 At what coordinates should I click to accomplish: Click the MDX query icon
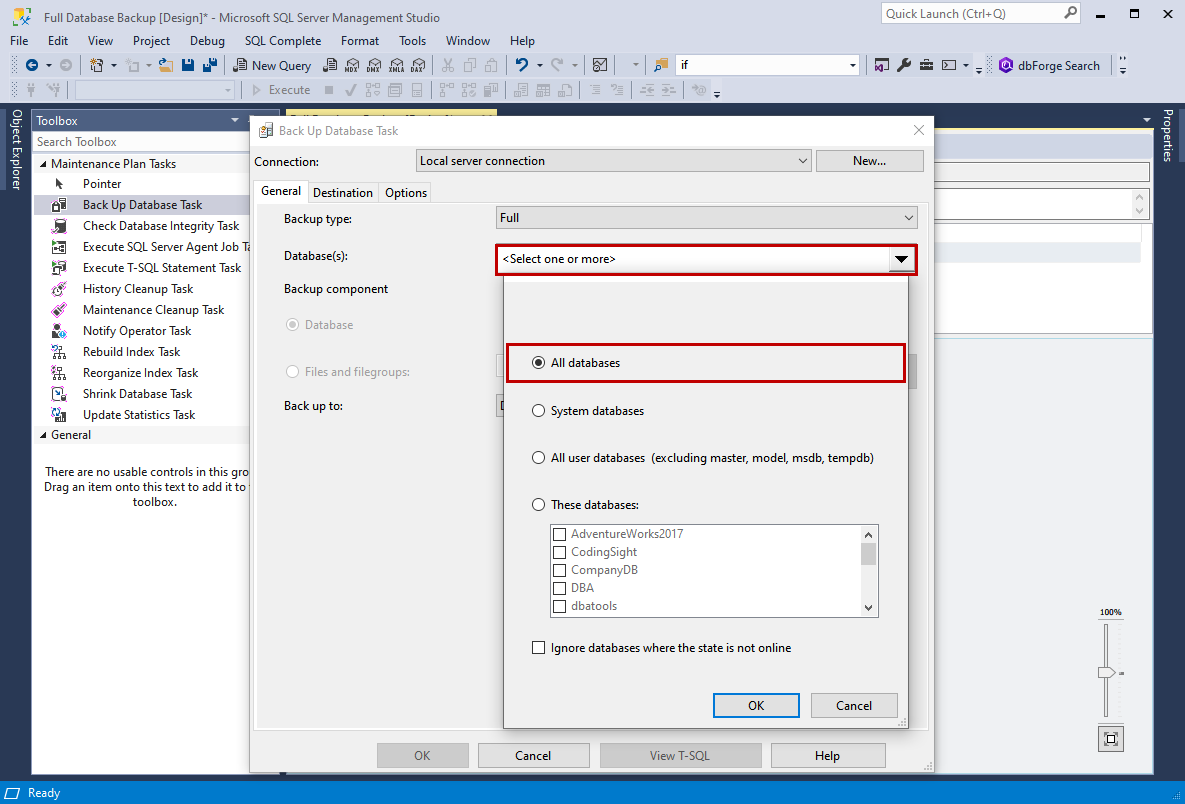click(352, 66)
